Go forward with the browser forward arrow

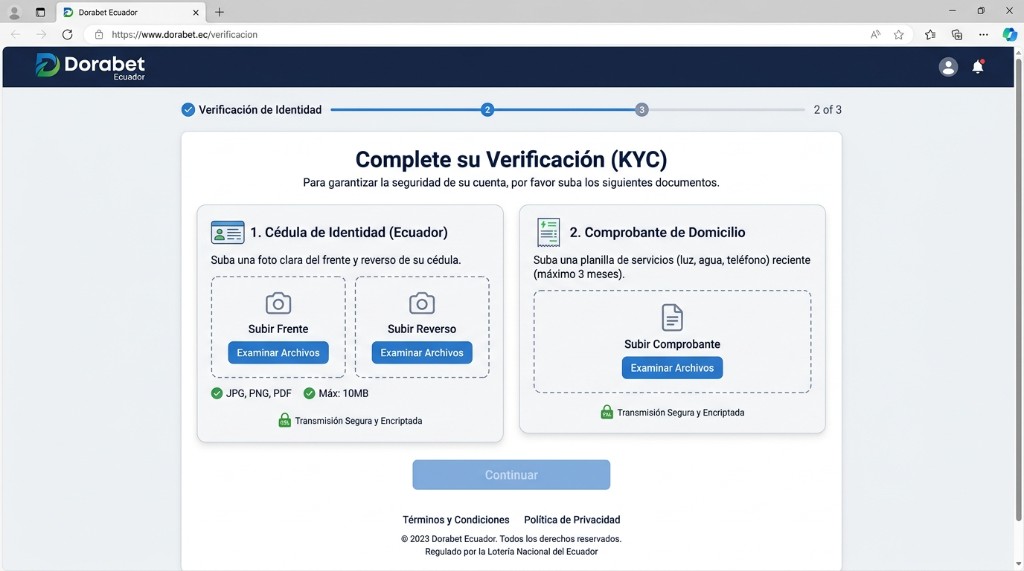(x=41, y=35)
